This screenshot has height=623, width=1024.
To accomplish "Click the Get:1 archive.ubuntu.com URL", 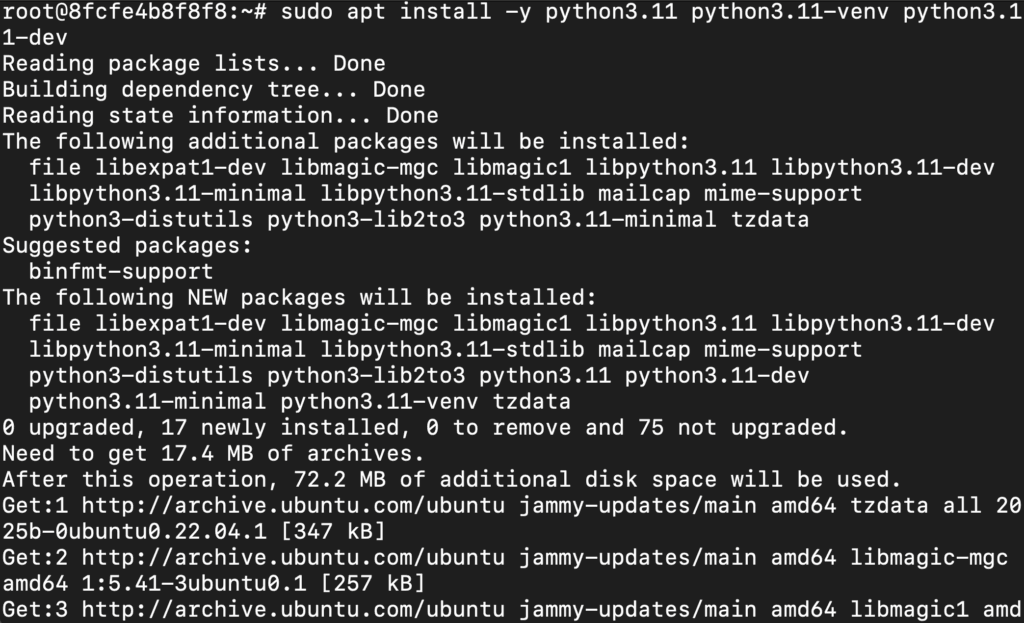I will pos(293,505).
